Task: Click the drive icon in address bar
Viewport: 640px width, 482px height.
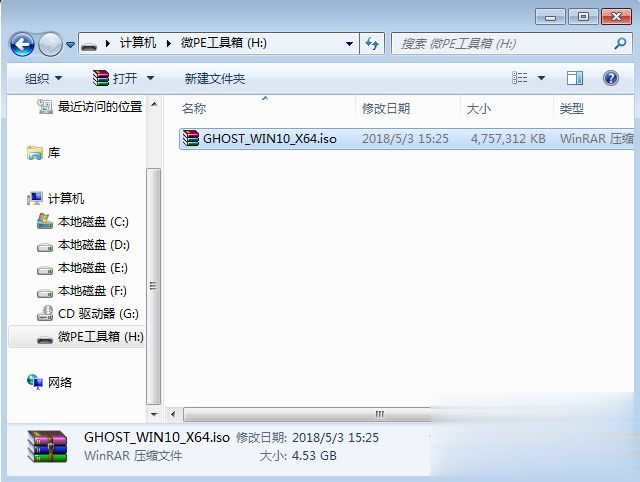Action: pos(89,45)
